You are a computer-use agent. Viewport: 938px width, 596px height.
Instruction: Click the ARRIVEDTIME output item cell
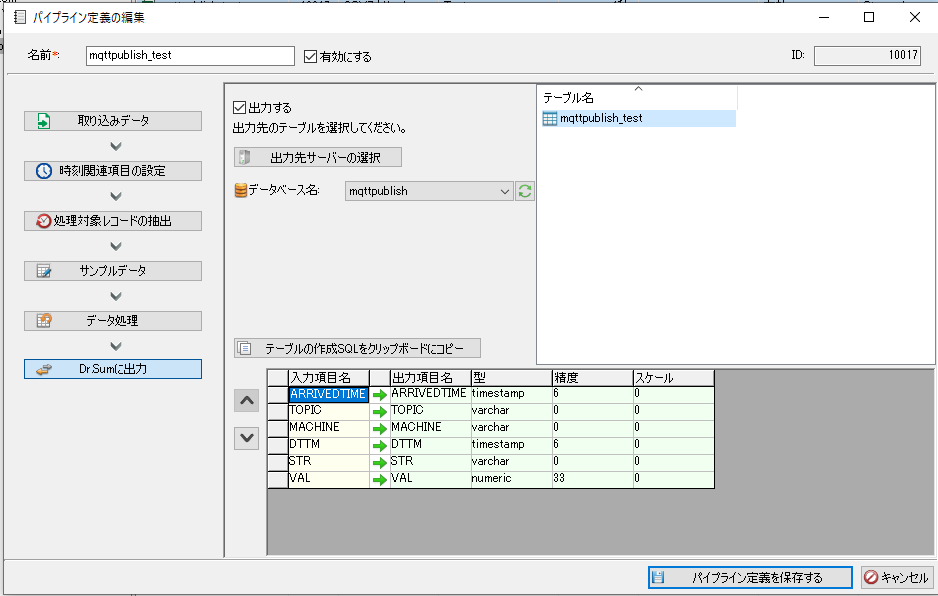[x=430, y=394]
